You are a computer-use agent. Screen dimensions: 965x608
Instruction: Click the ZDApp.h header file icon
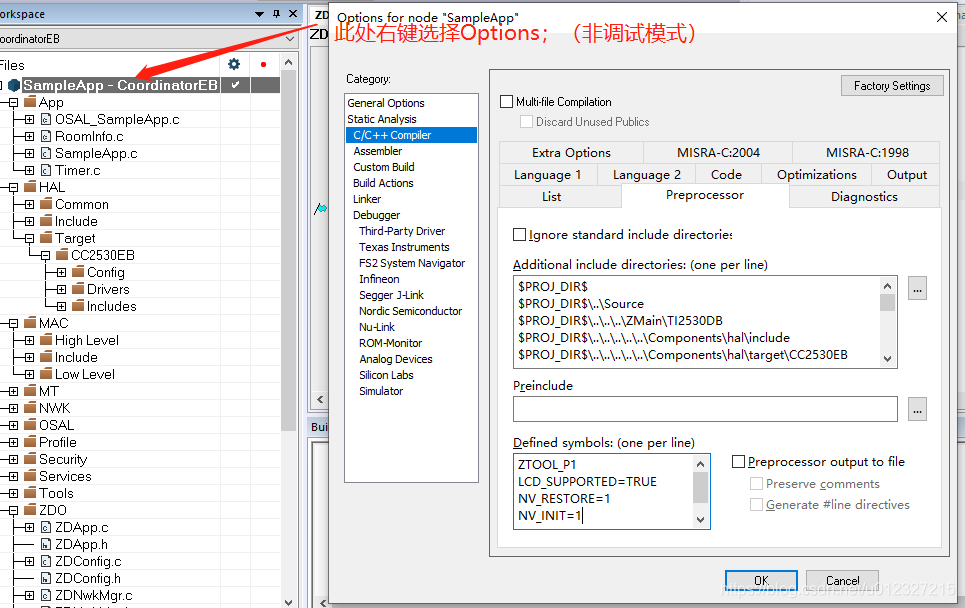coord(46,545)
